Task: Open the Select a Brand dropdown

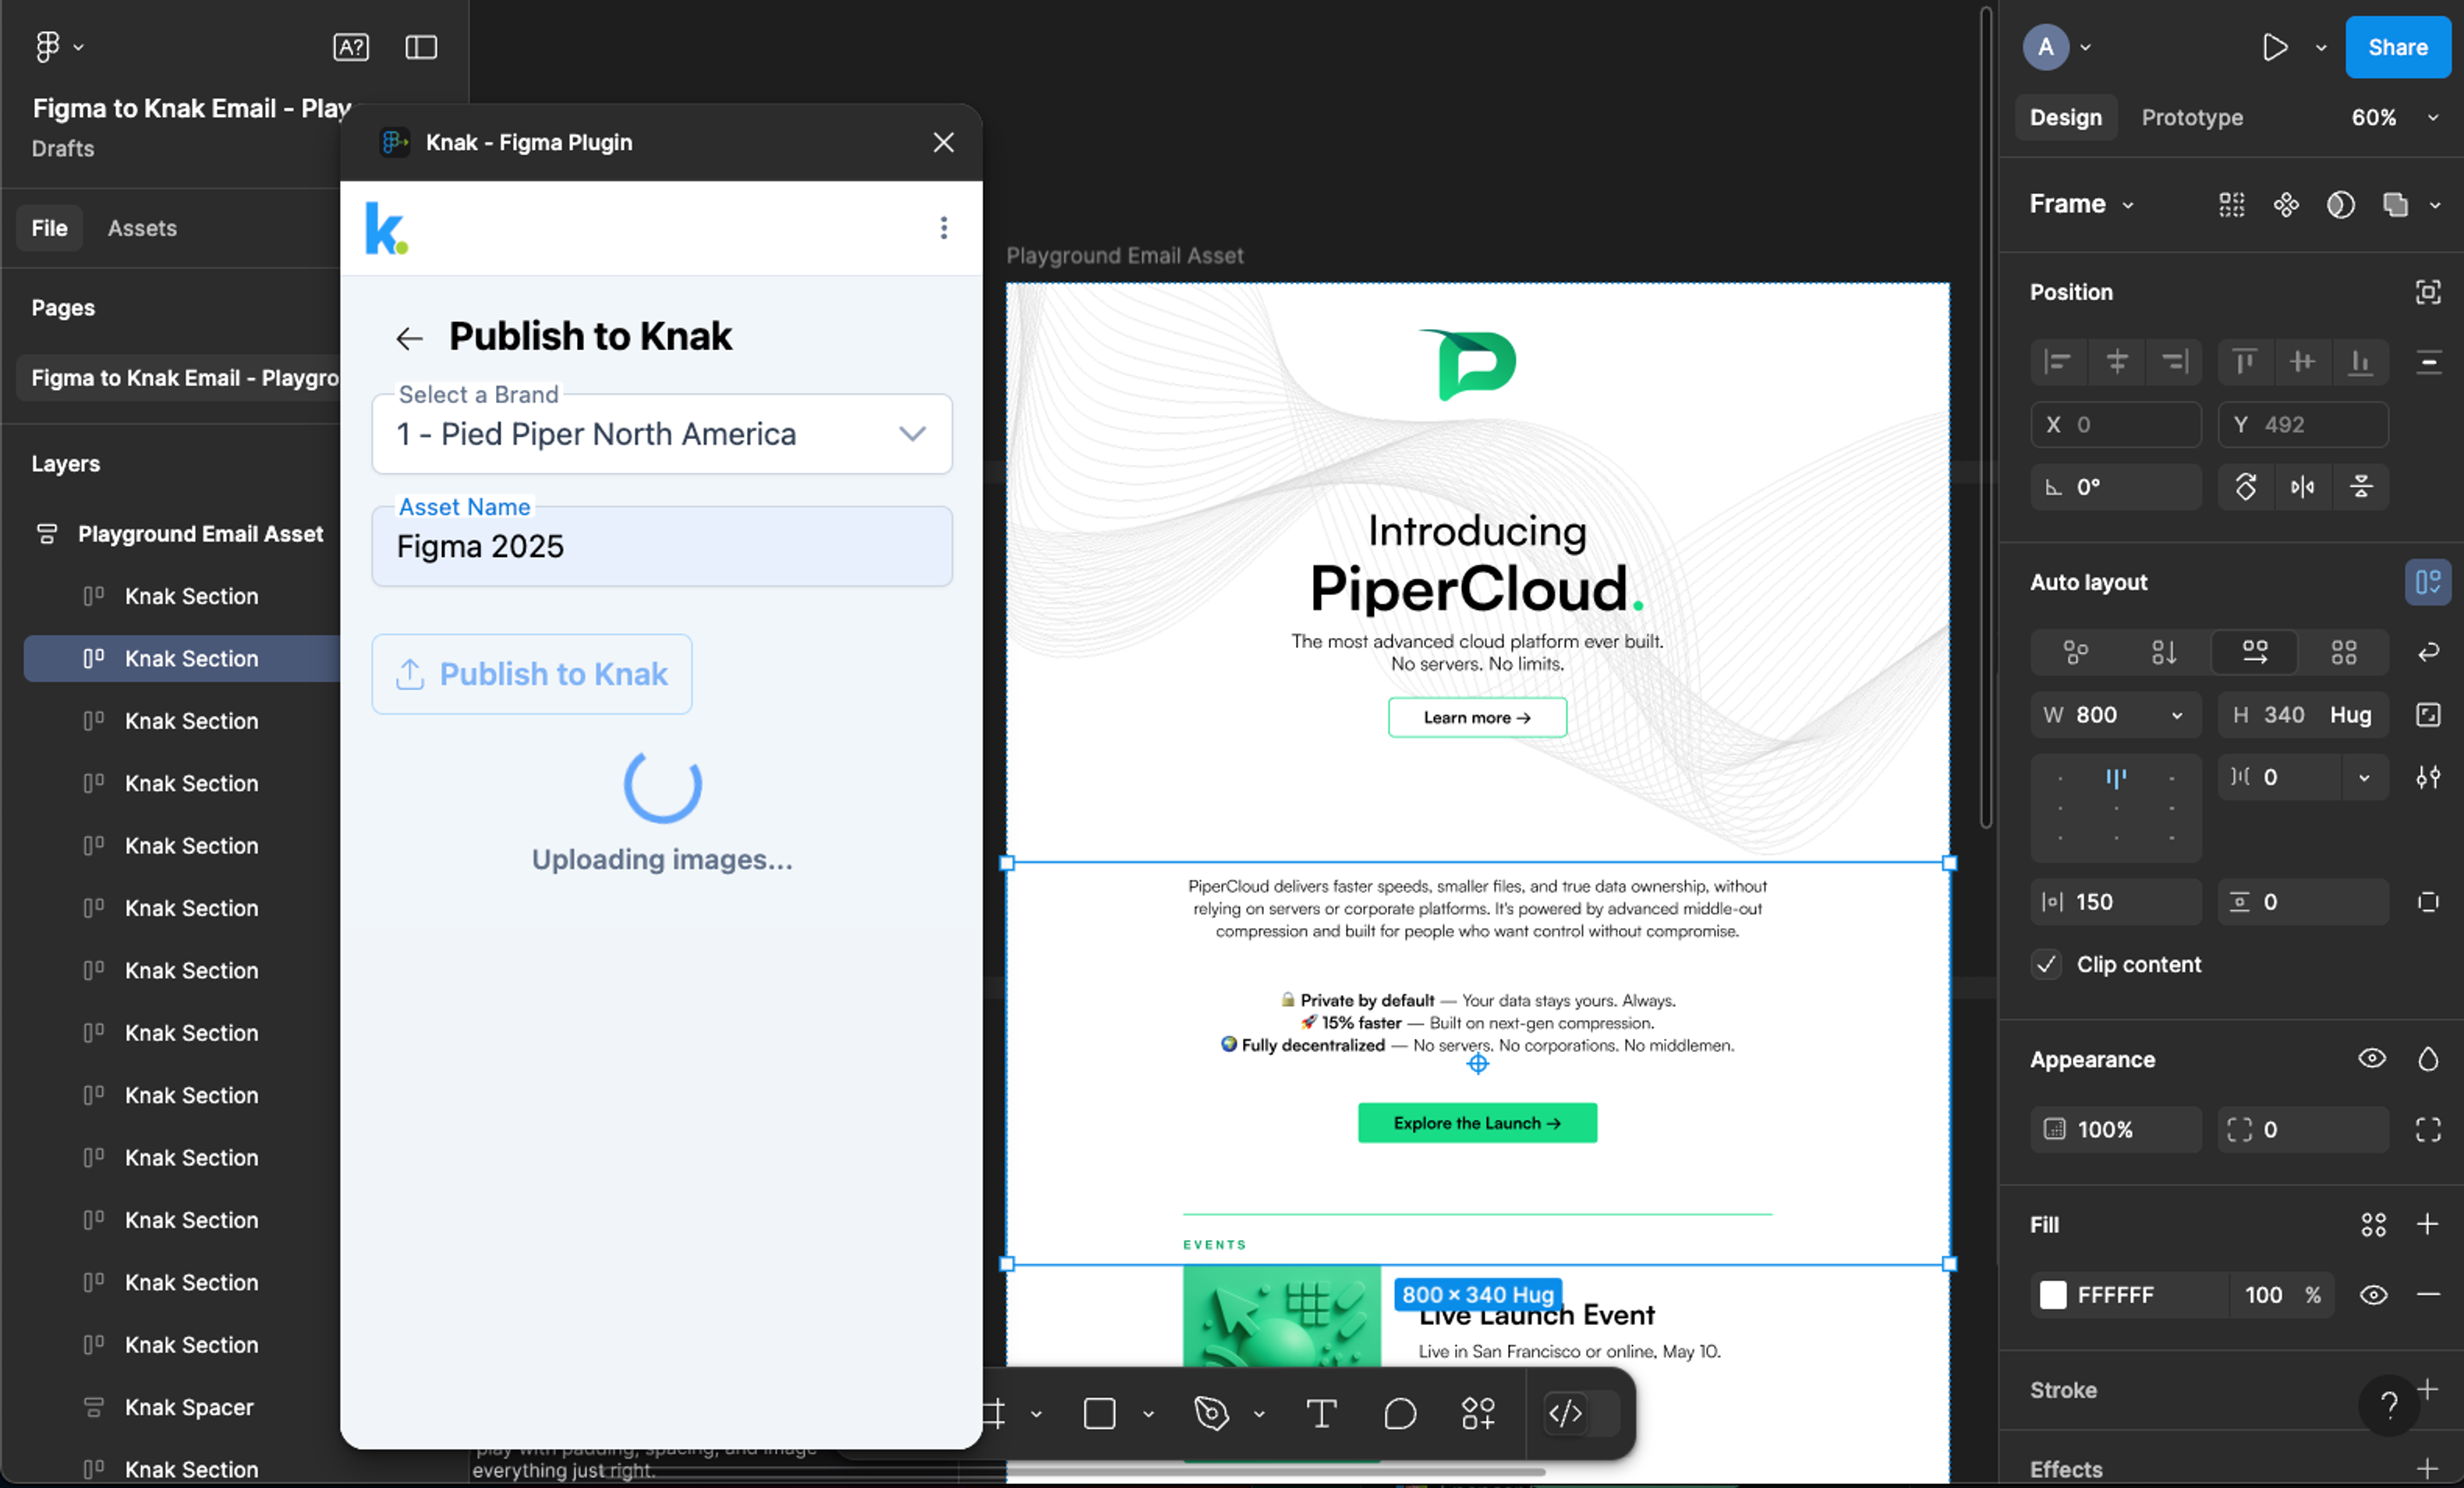Action: [661, 434]
